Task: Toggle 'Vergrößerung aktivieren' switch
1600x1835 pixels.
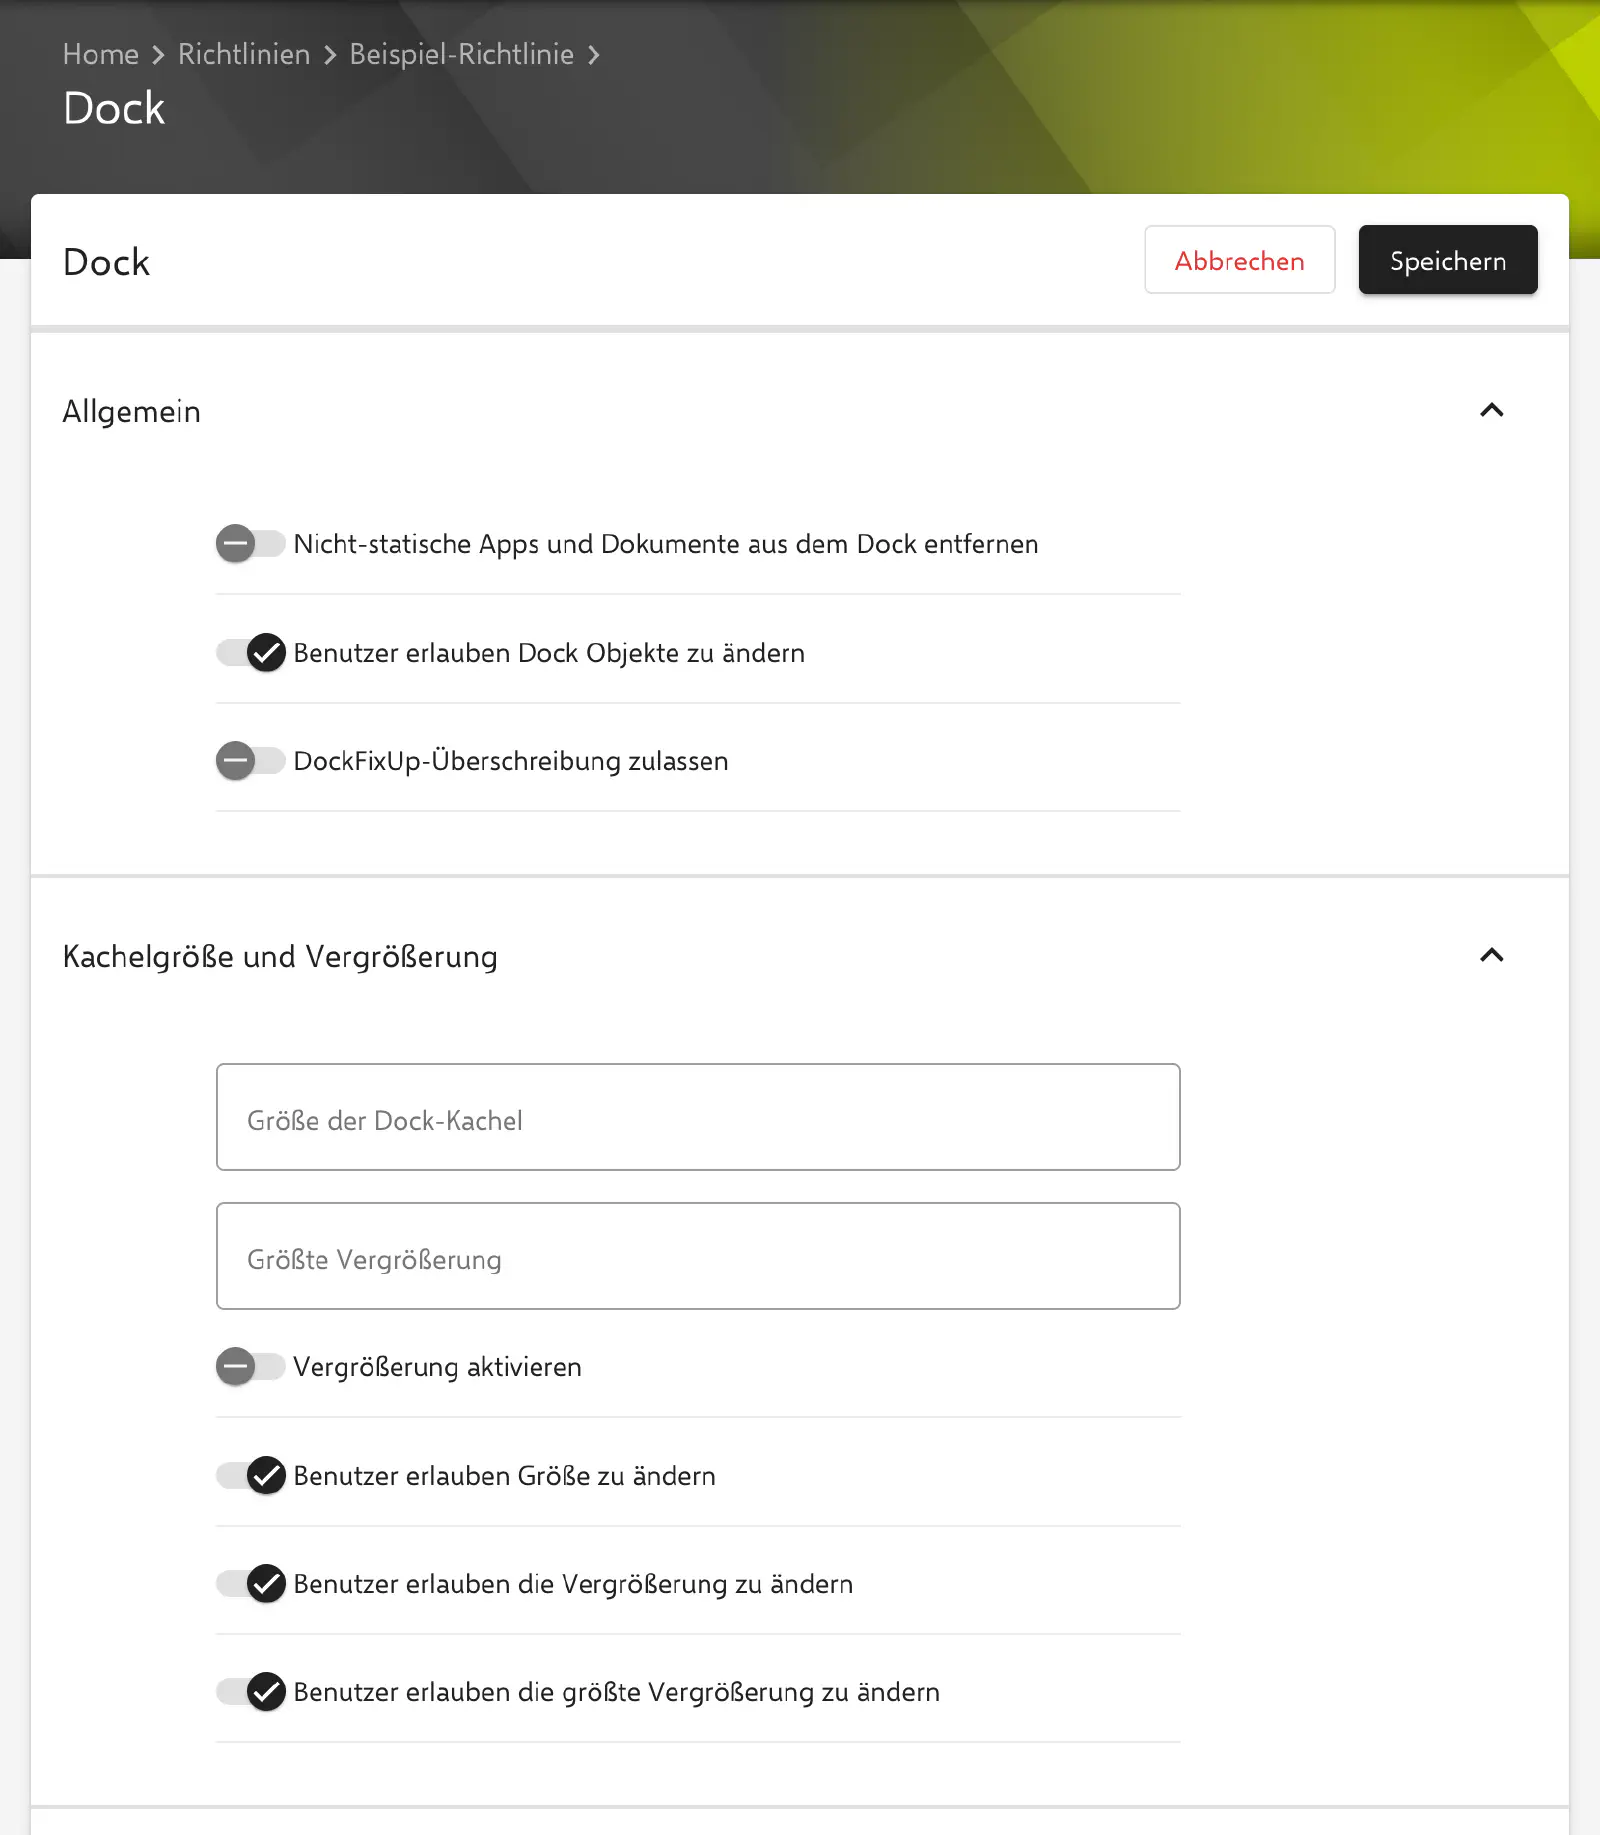Action: pyautogui.click(x=251, y=1367)
